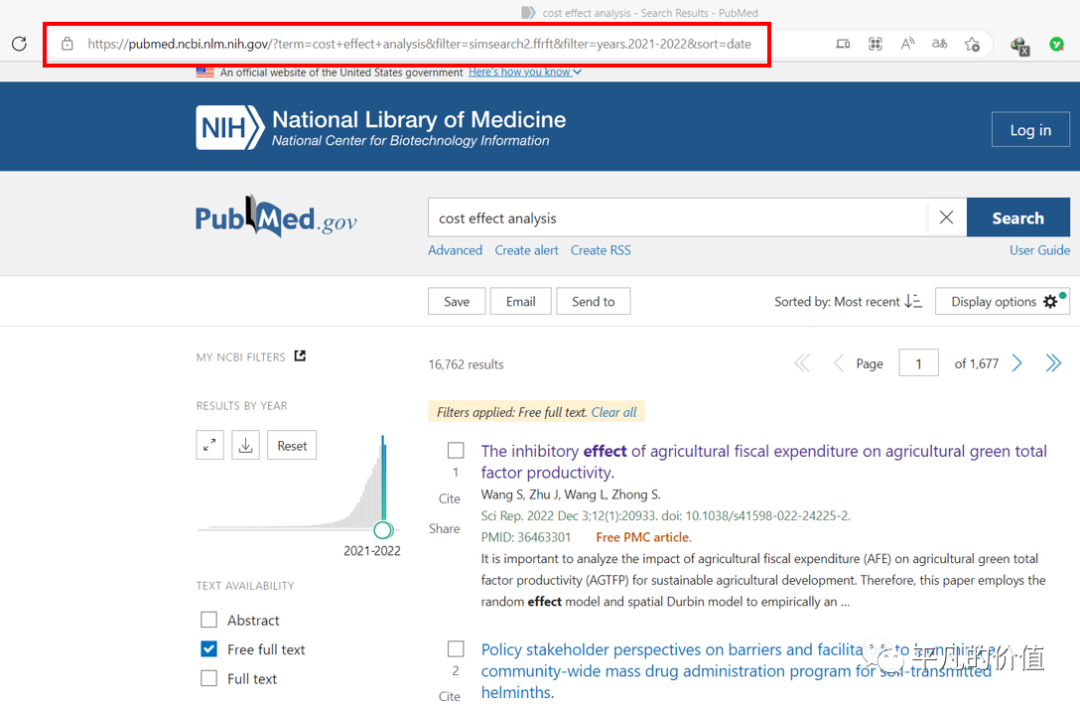The height and width of the screenshot is (706, 1080).
Task: Click the 'Free PMC article.' label
Action: pyautogui.click(x=643, y=537)
